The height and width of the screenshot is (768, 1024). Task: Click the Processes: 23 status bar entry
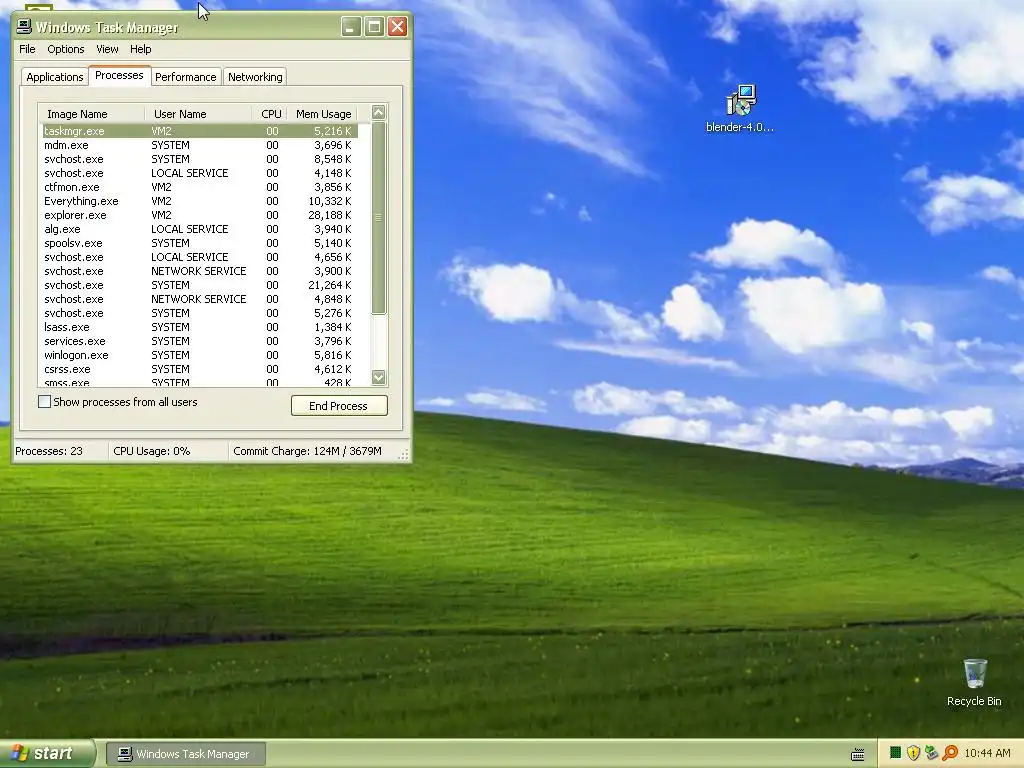pyautogui.click(x=60, y=451)
